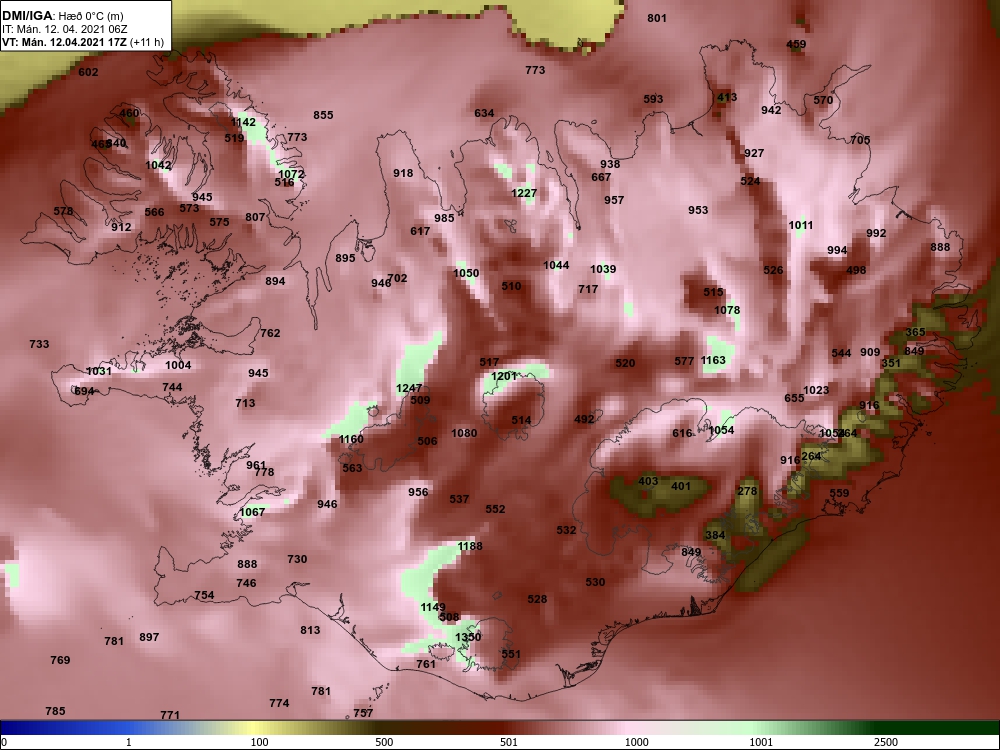The width and height of the screenshot is (1000, 750).
Task: Click the number 953 on the map
Action: (698, 210)
